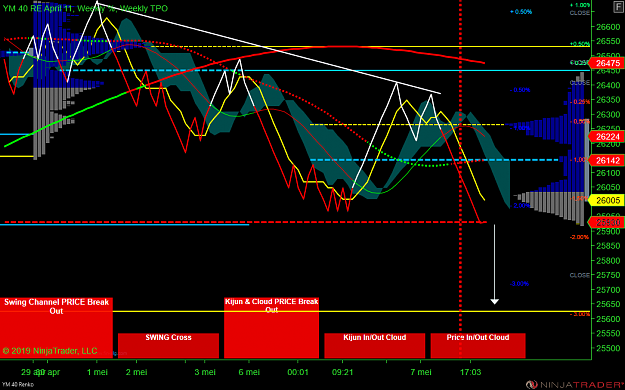Click the 1 mei date label
Image resolution: width=625 pixels, height=390 pixels.
point(97,372)
